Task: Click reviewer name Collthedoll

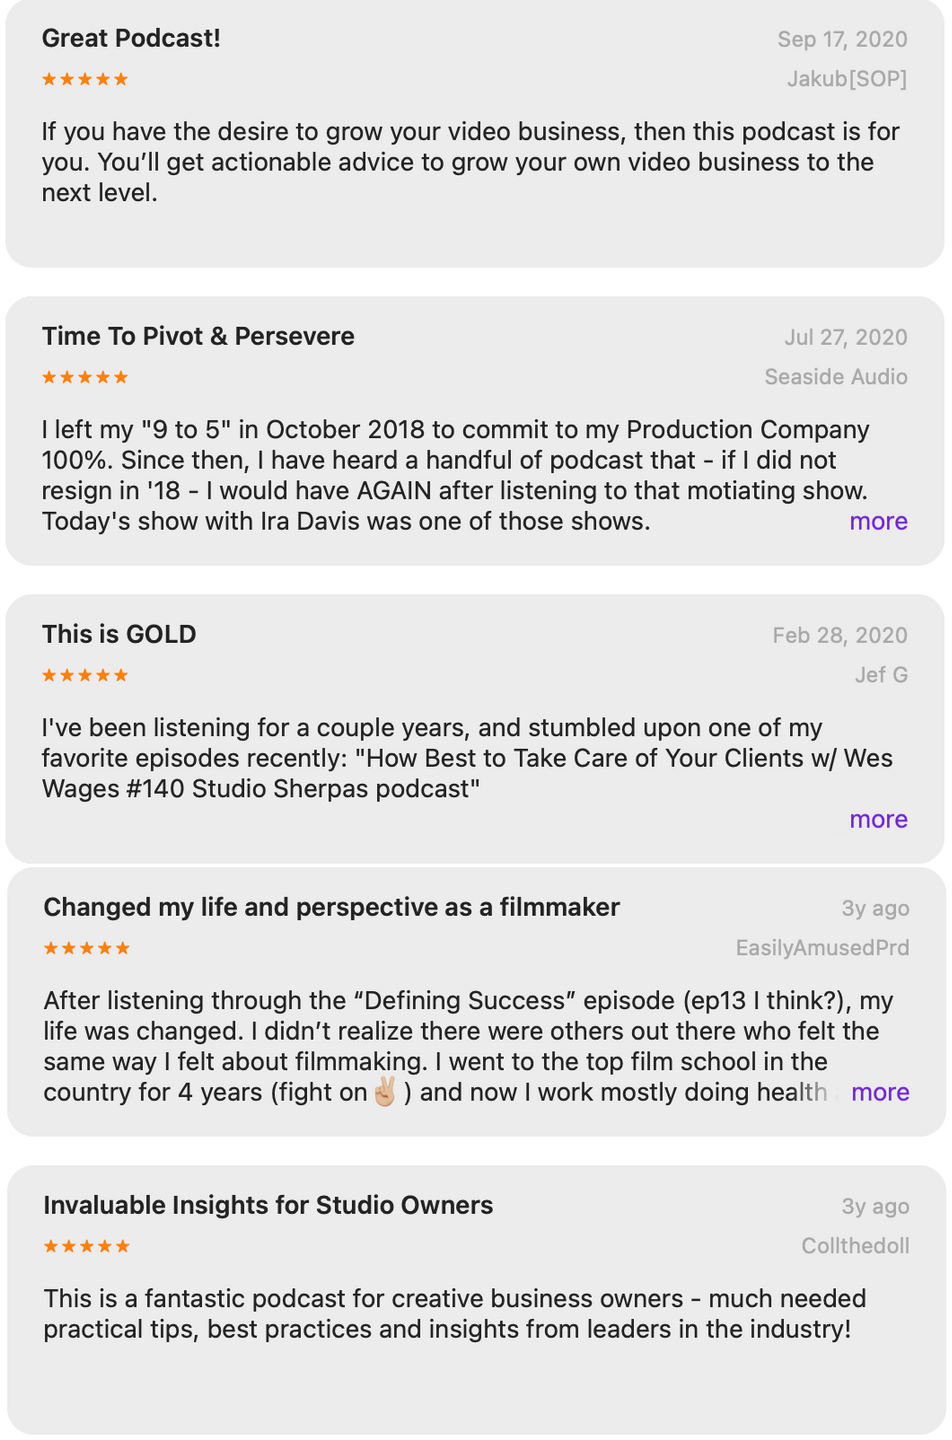Action: click(856, 1246)
